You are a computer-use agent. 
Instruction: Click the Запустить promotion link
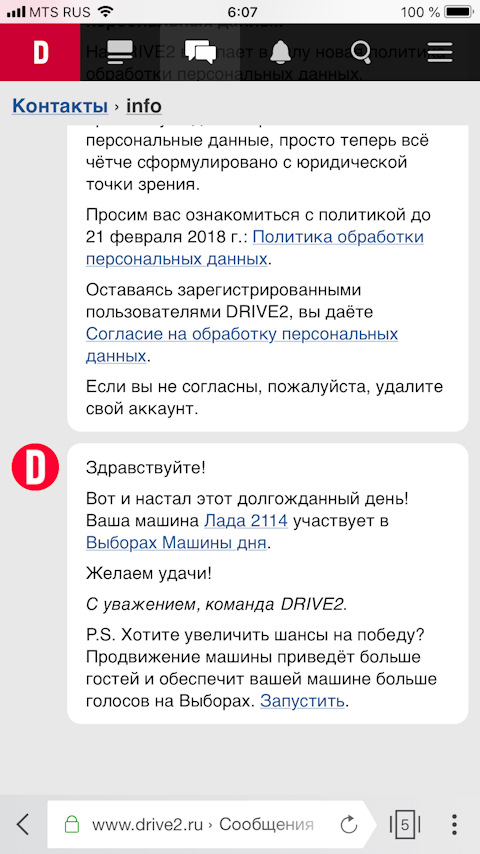pos(302,700)
